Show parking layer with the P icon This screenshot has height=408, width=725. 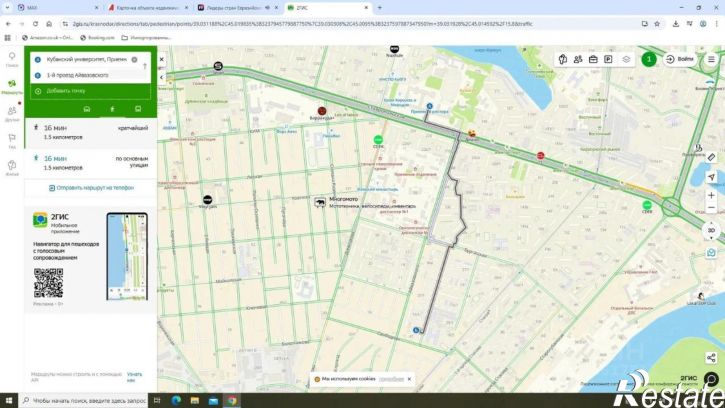(608, 59)
